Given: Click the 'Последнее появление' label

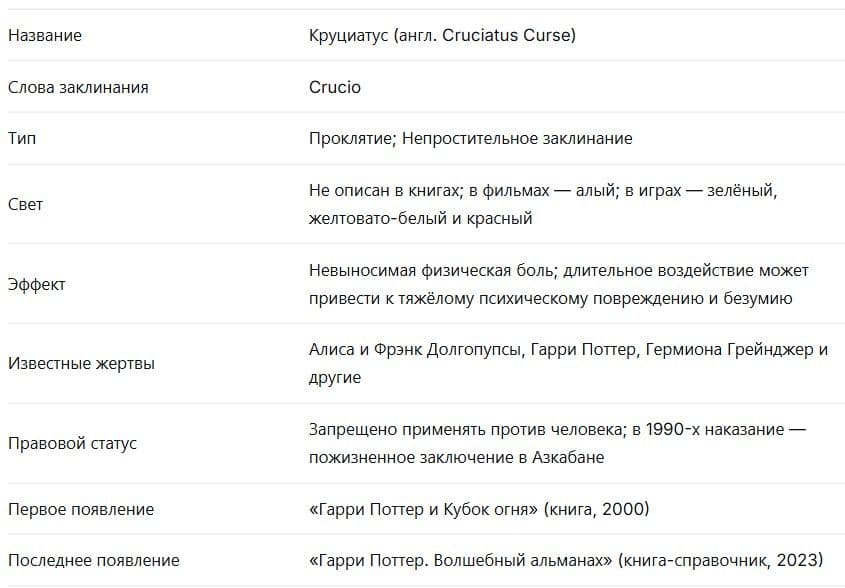Looking at the screenshot, I should point(94,561).
